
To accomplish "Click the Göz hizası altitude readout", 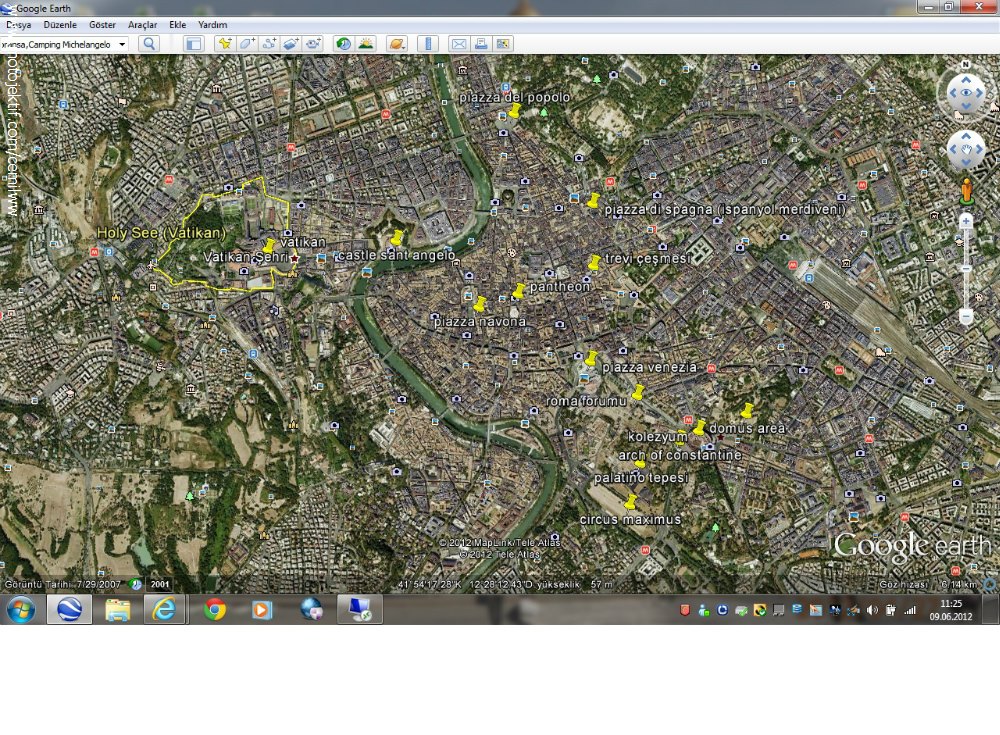I will pyautogui.click(x=927, y=584).
